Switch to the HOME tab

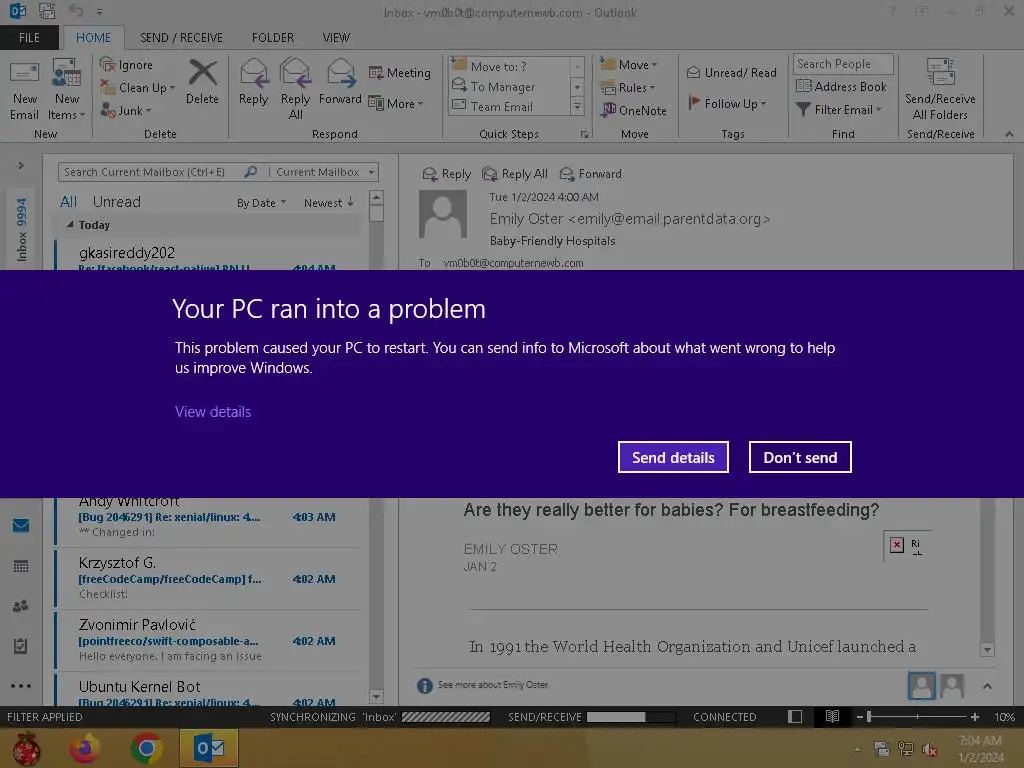[93, 37]
